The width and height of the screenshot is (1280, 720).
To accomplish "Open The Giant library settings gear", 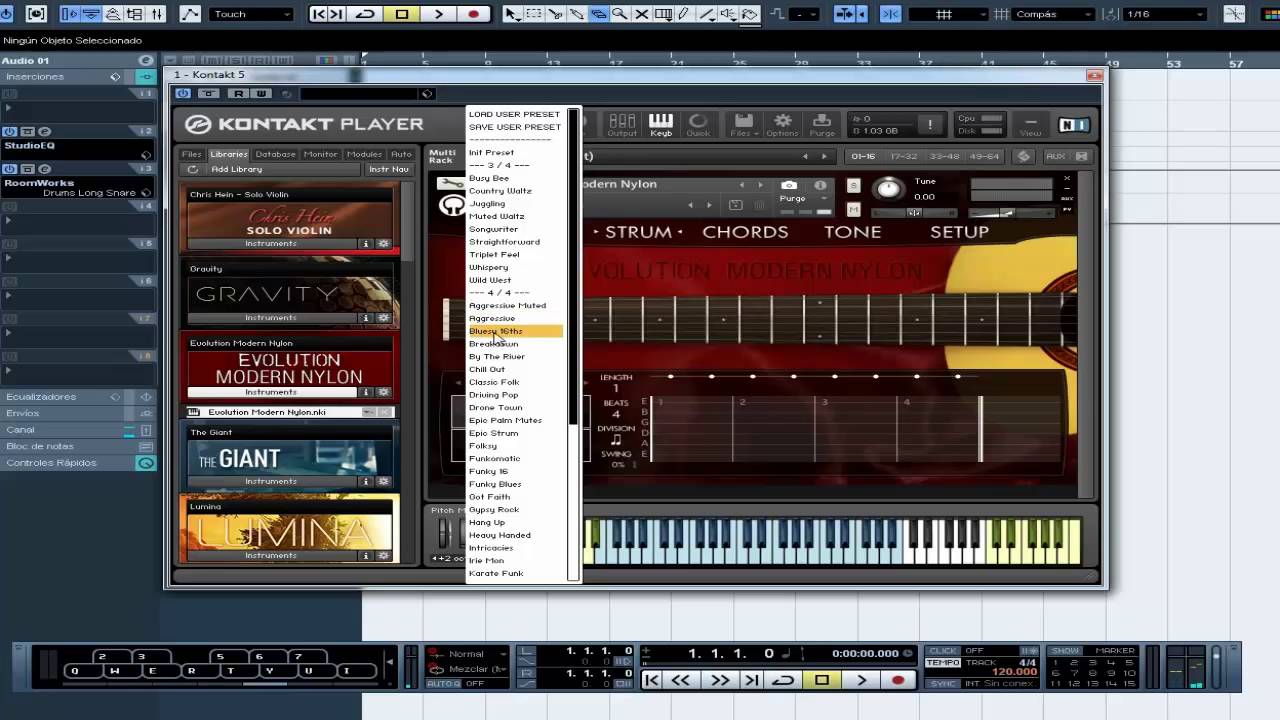I will (x=383, y=482).
